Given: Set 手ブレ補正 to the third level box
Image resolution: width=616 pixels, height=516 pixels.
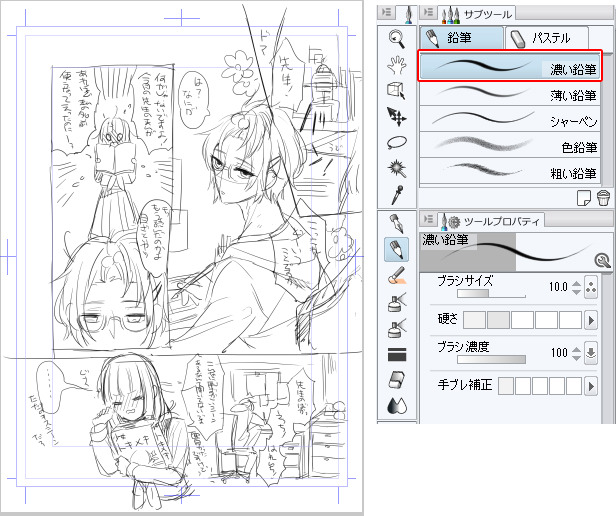Looking at the screenshot, I should coord(540,386).
